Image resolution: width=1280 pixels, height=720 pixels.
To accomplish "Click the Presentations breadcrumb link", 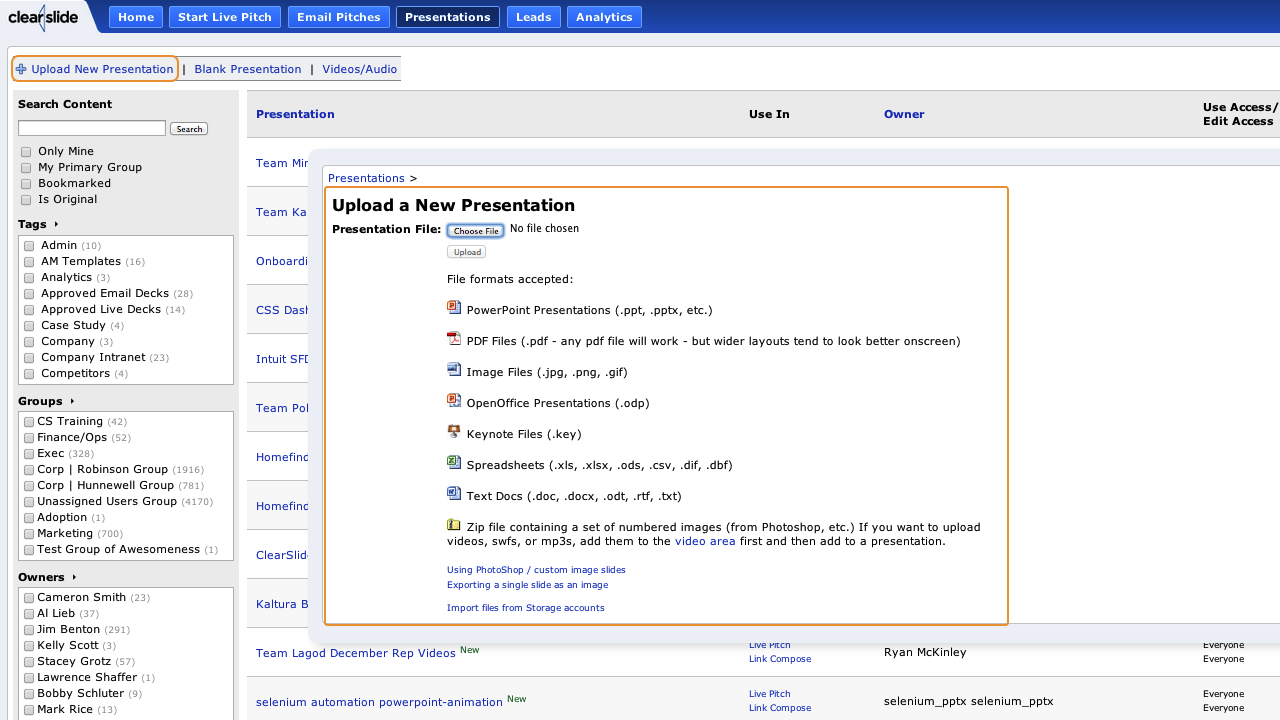I will pos(366,178).
